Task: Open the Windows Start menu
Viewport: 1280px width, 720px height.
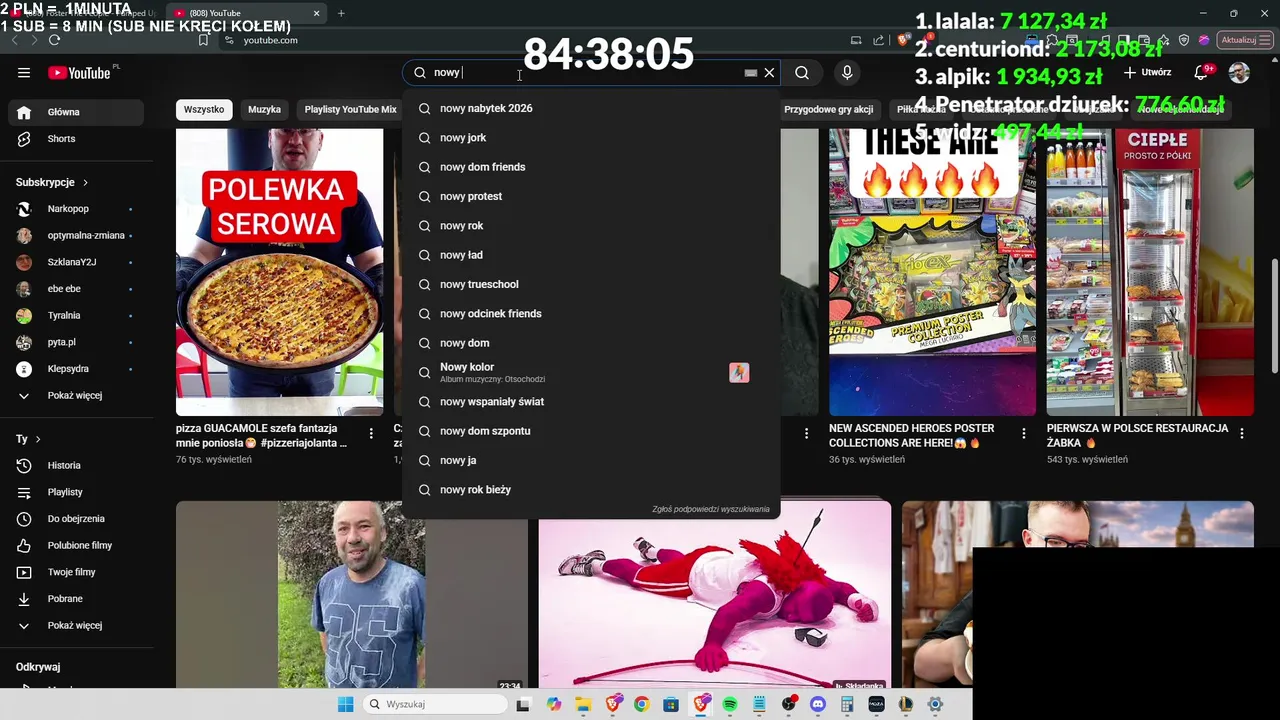Action: point(345,704)
